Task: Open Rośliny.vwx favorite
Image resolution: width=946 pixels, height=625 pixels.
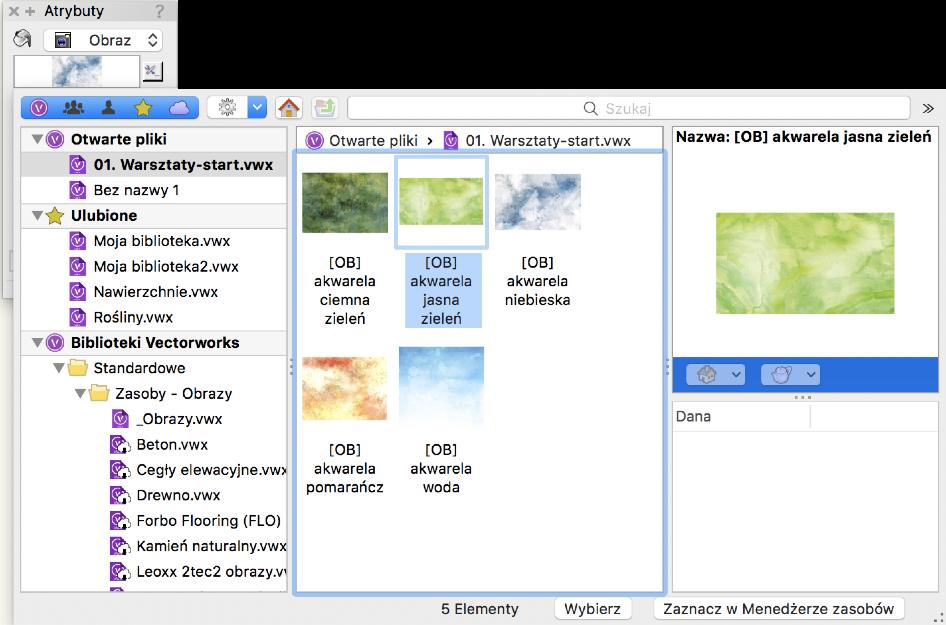Action: click(x=154, y=317)
